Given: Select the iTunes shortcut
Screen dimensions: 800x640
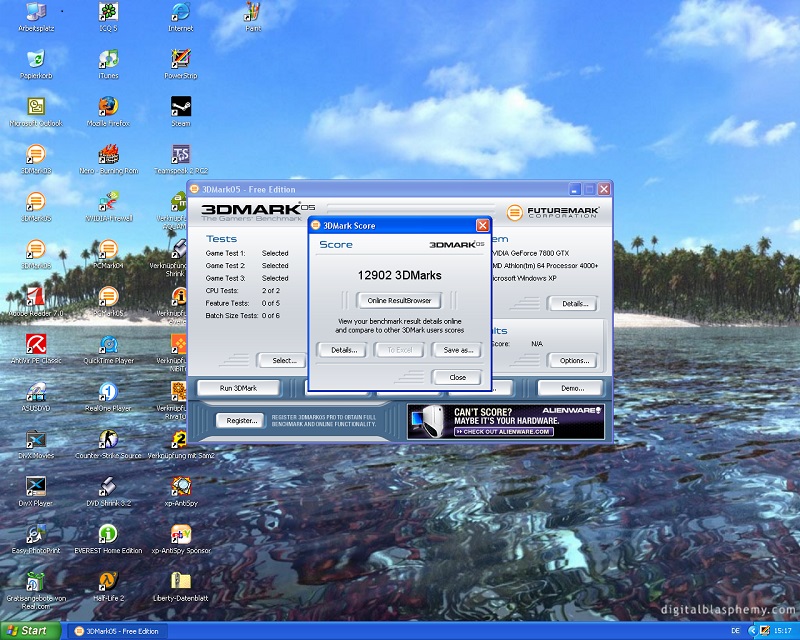Looking at the screenshot, I should tap(108, 64).
